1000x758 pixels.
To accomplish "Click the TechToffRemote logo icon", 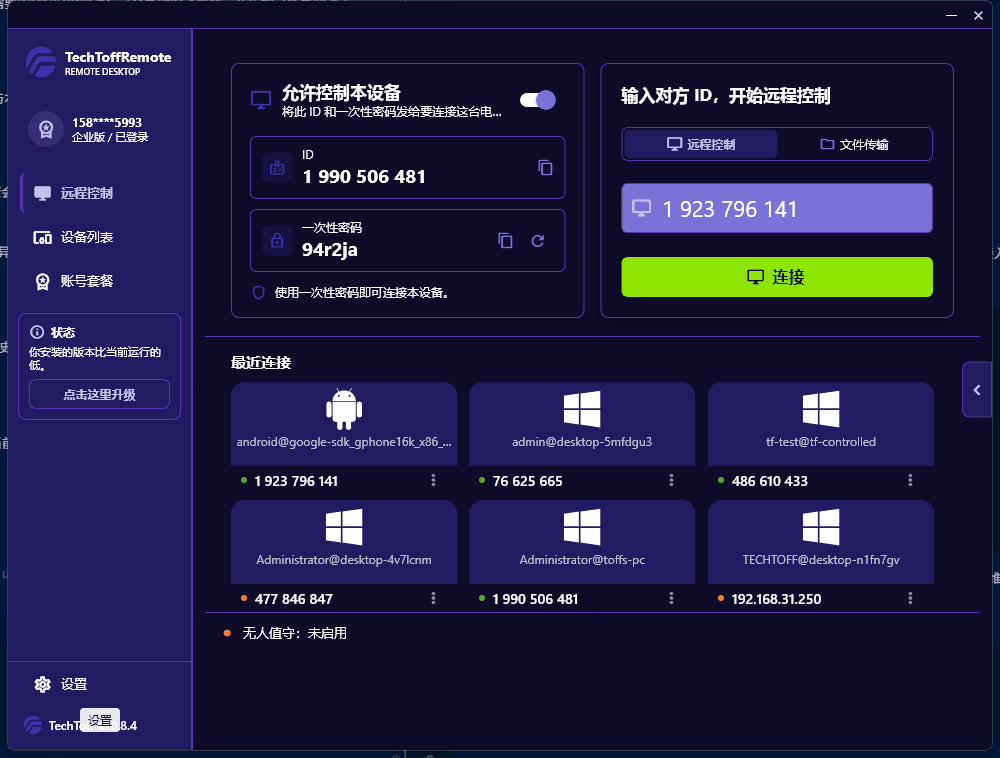I will [x=41, y=62].
